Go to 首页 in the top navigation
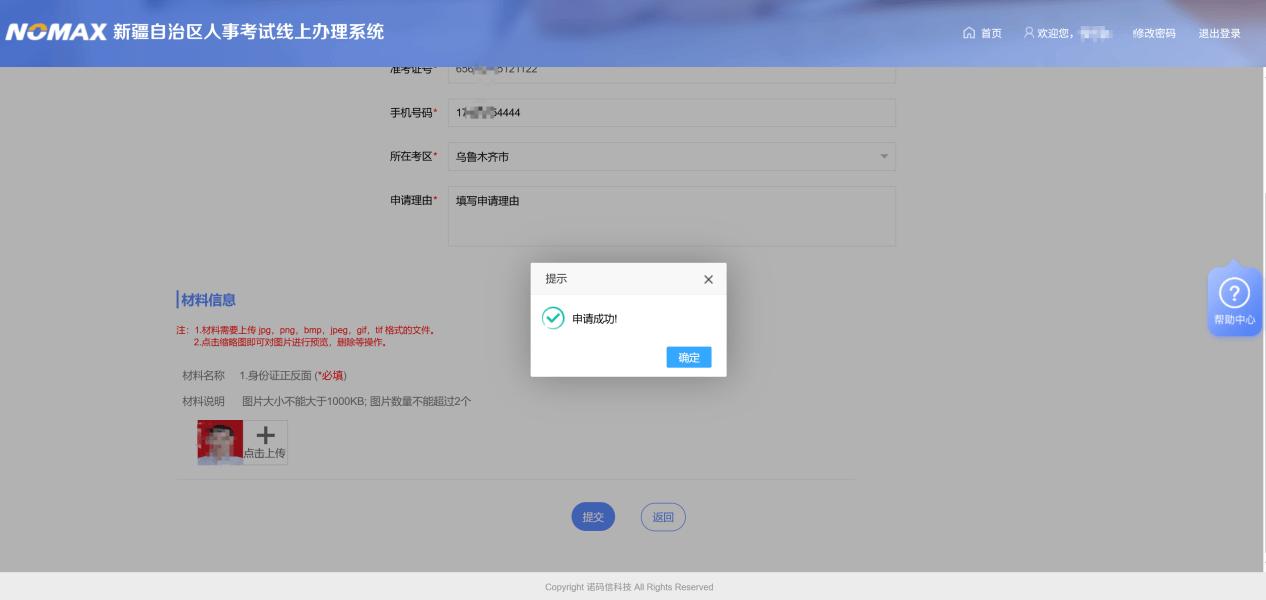Image resolution: width=1266 pixels, height=600 pixels. pos(991,33)
